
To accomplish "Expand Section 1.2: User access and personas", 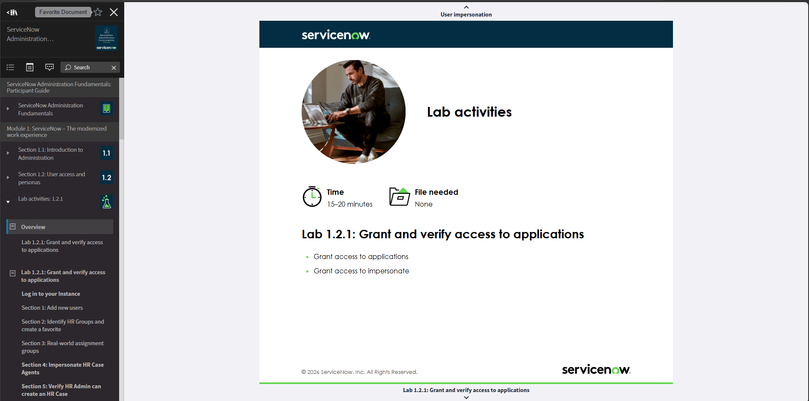I will (x=8, y=178).
